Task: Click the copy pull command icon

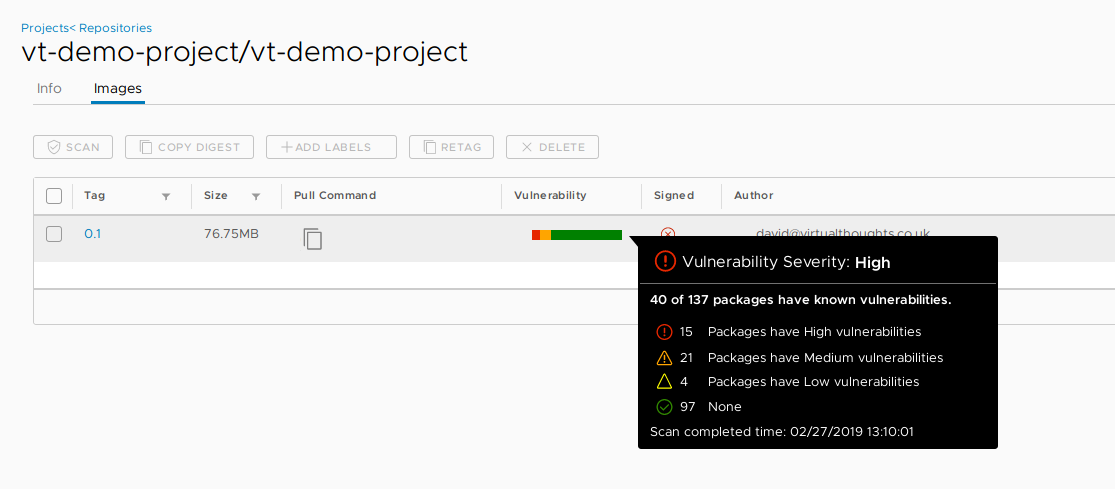Action: pyautogui.click(x=313, y=239)
